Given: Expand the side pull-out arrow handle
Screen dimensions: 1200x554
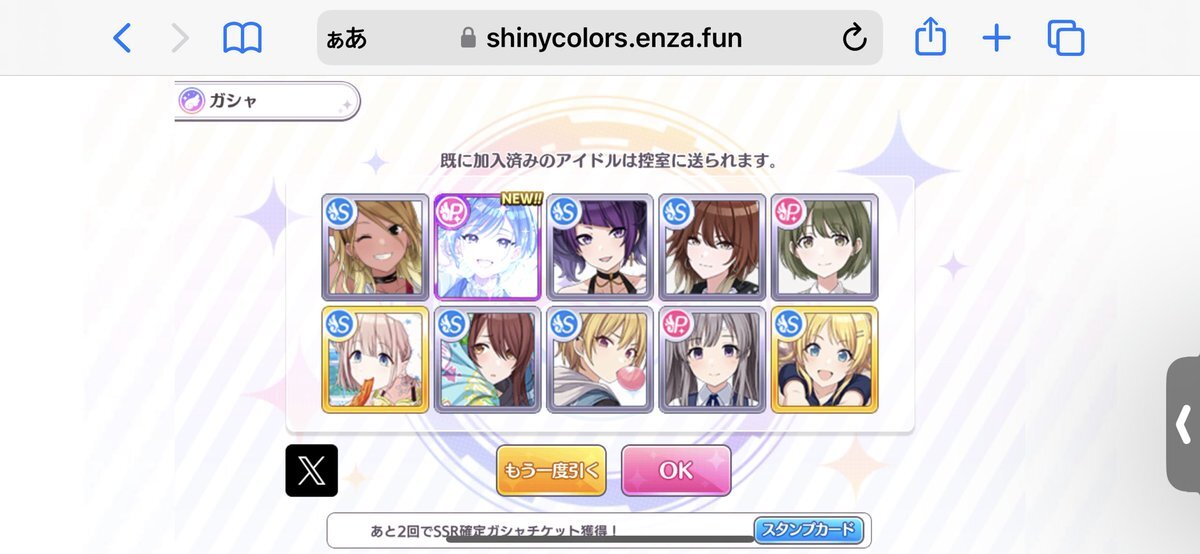Looking at the screenshot, I should coord(1184,425).
